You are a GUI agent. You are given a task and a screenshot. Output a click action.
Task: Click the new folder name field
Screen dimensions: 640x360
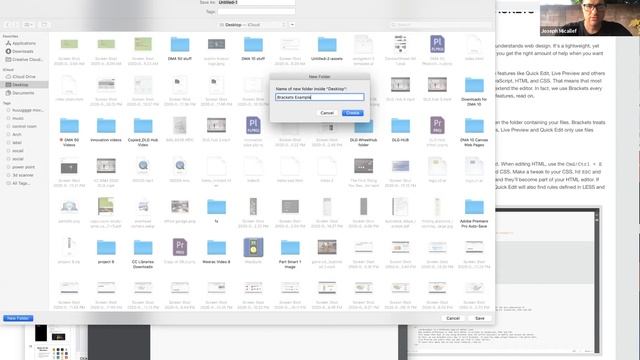(320, 97)
